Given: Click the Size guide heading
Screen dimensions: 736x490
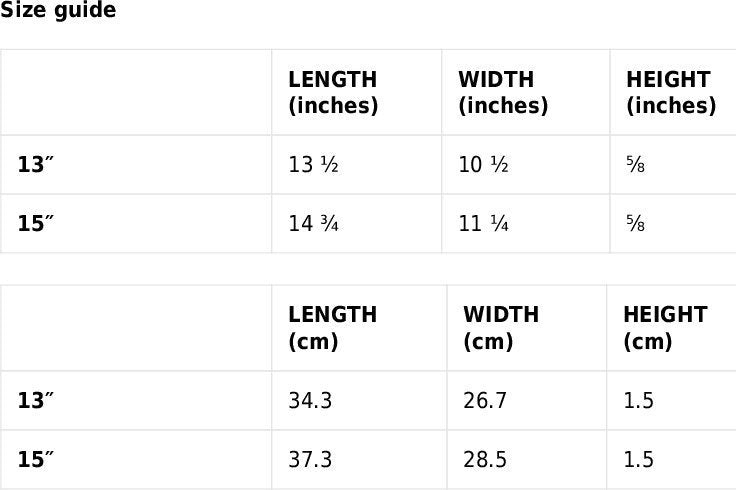Looking at the screenshot, I should pyautogui.click(x=58, y=11).
